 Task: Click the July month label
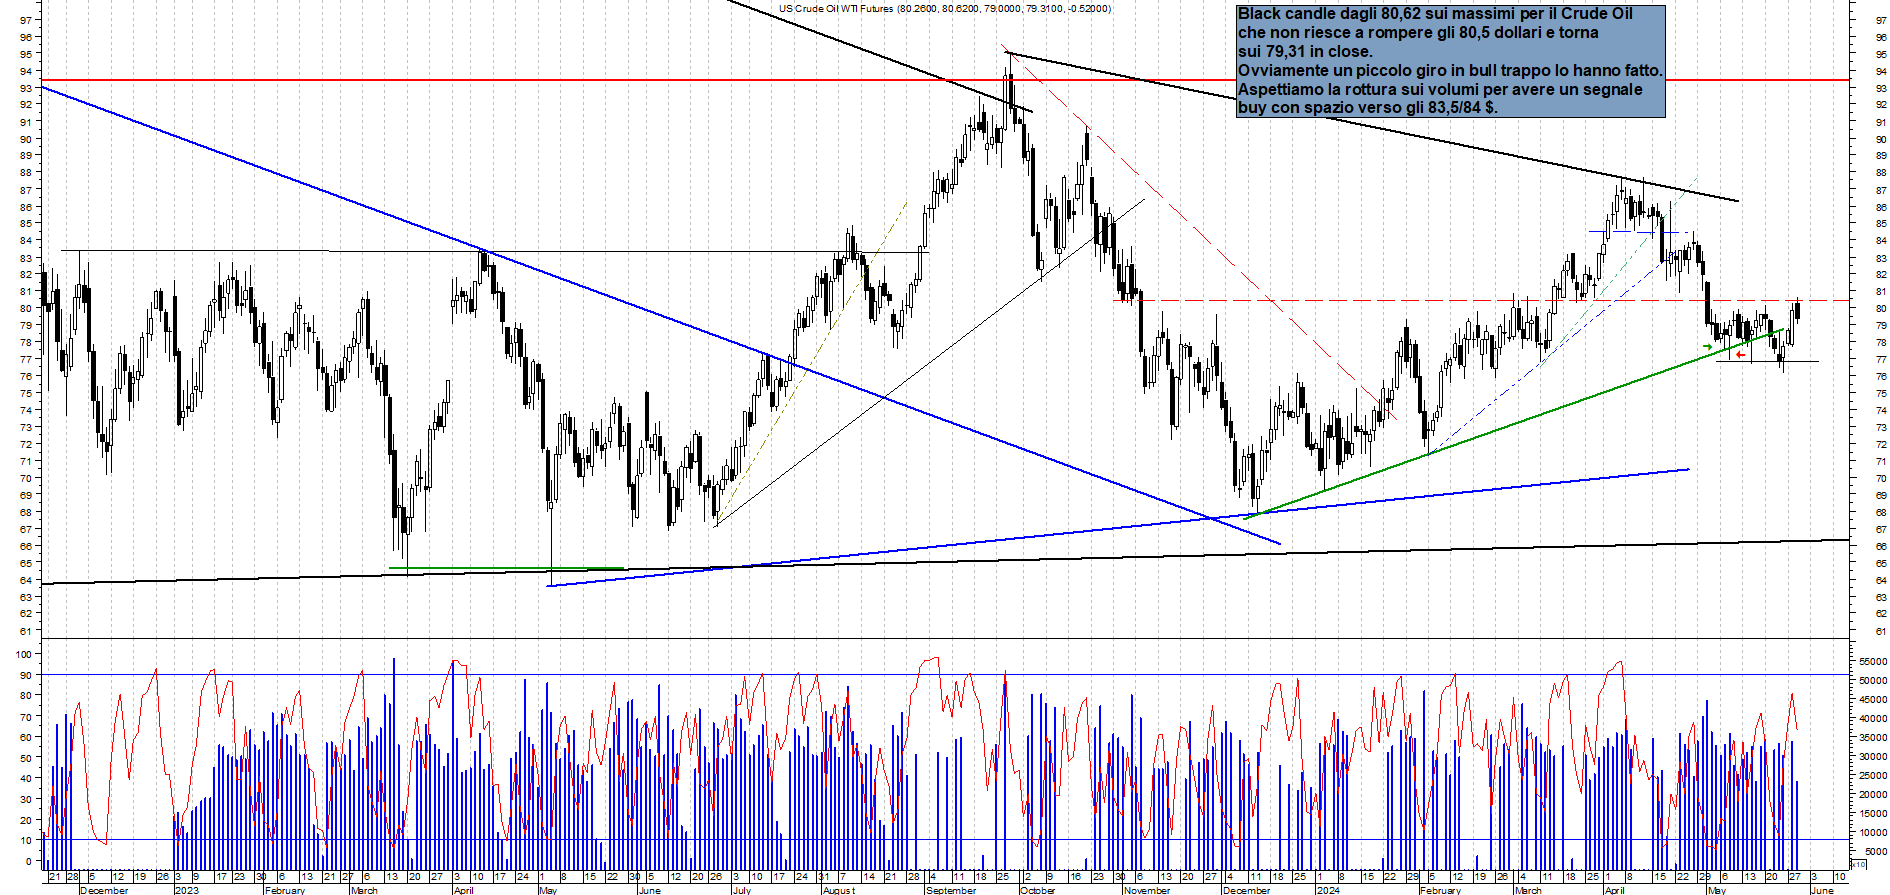(x=741, y=890)
